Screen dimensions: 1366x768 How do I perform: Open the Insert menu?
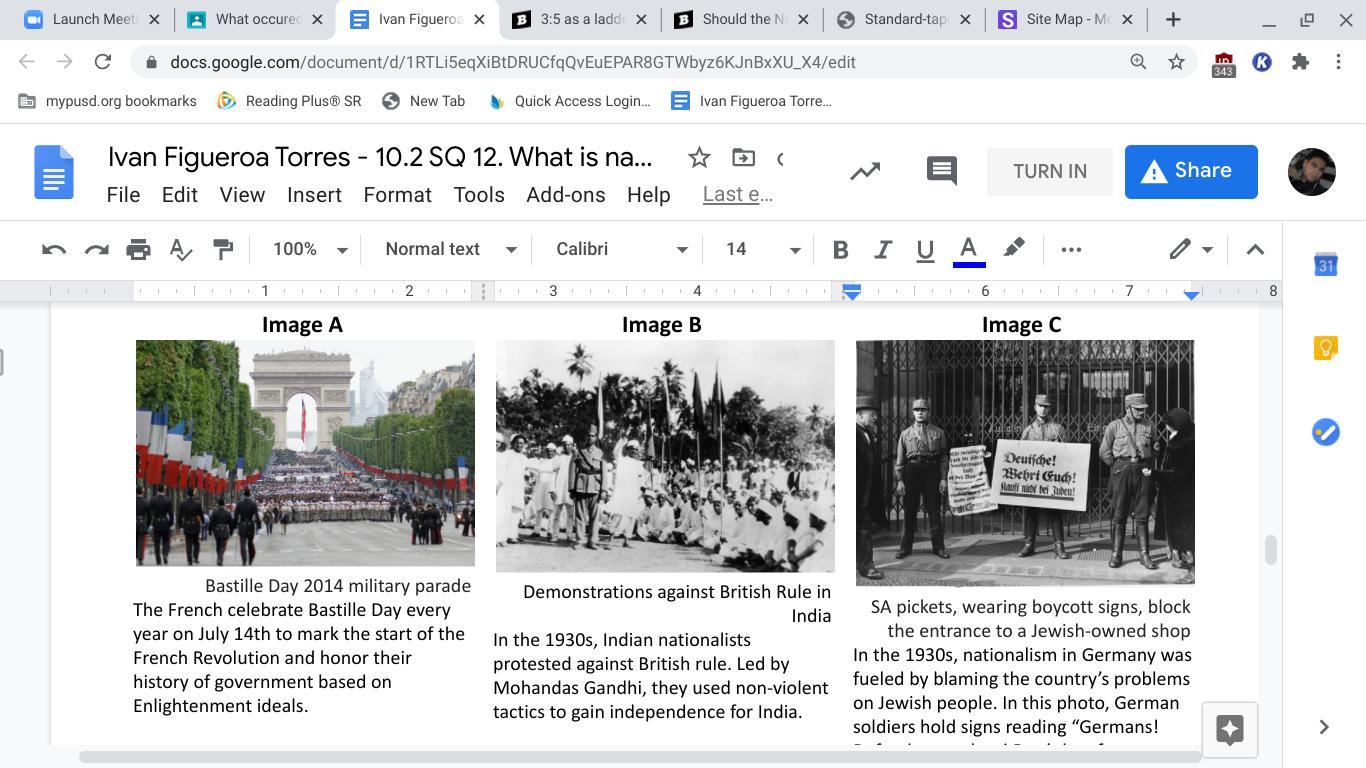pos(314,195)
